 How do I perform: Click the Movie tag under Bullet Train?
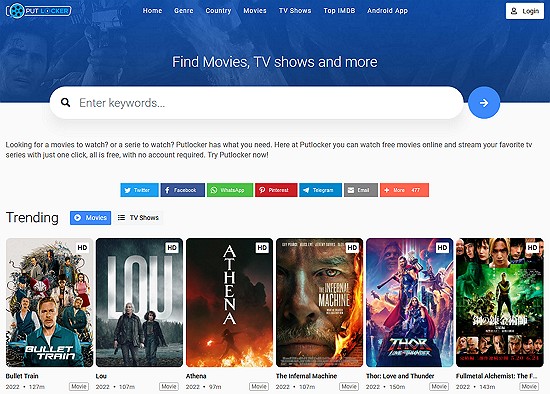[x=79, y=386]
